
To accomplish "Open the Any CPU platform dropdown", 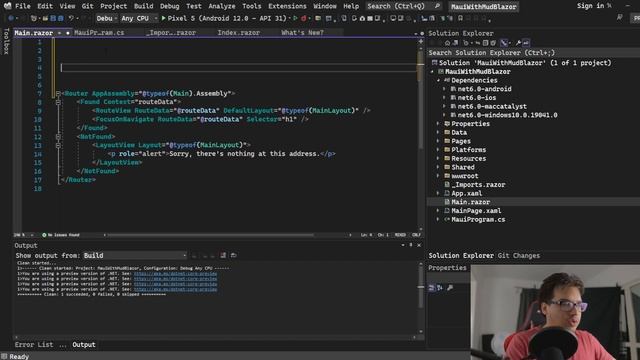I will coord(139,18).
